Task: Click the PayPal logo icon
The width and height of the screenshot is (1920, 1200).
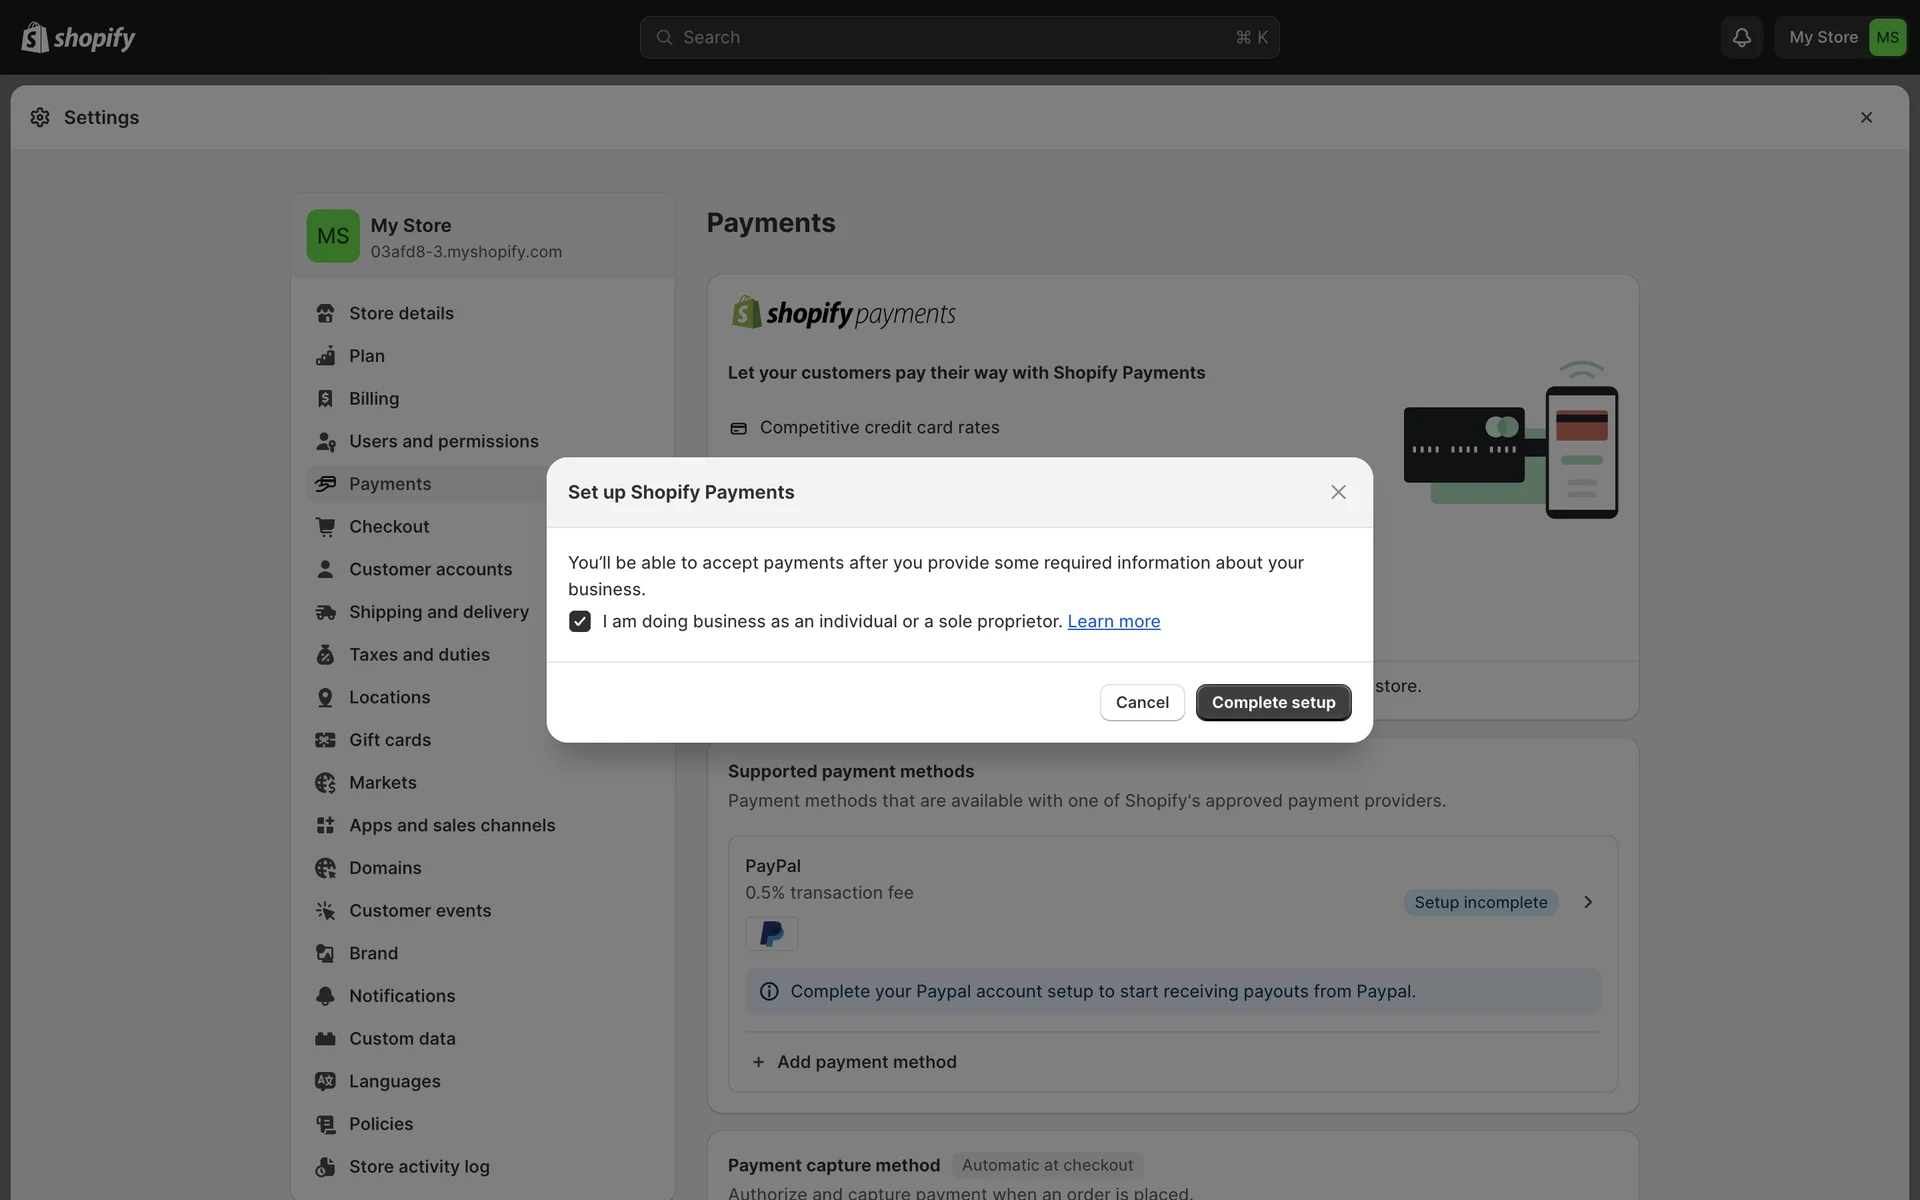Action: click(771, 934)
